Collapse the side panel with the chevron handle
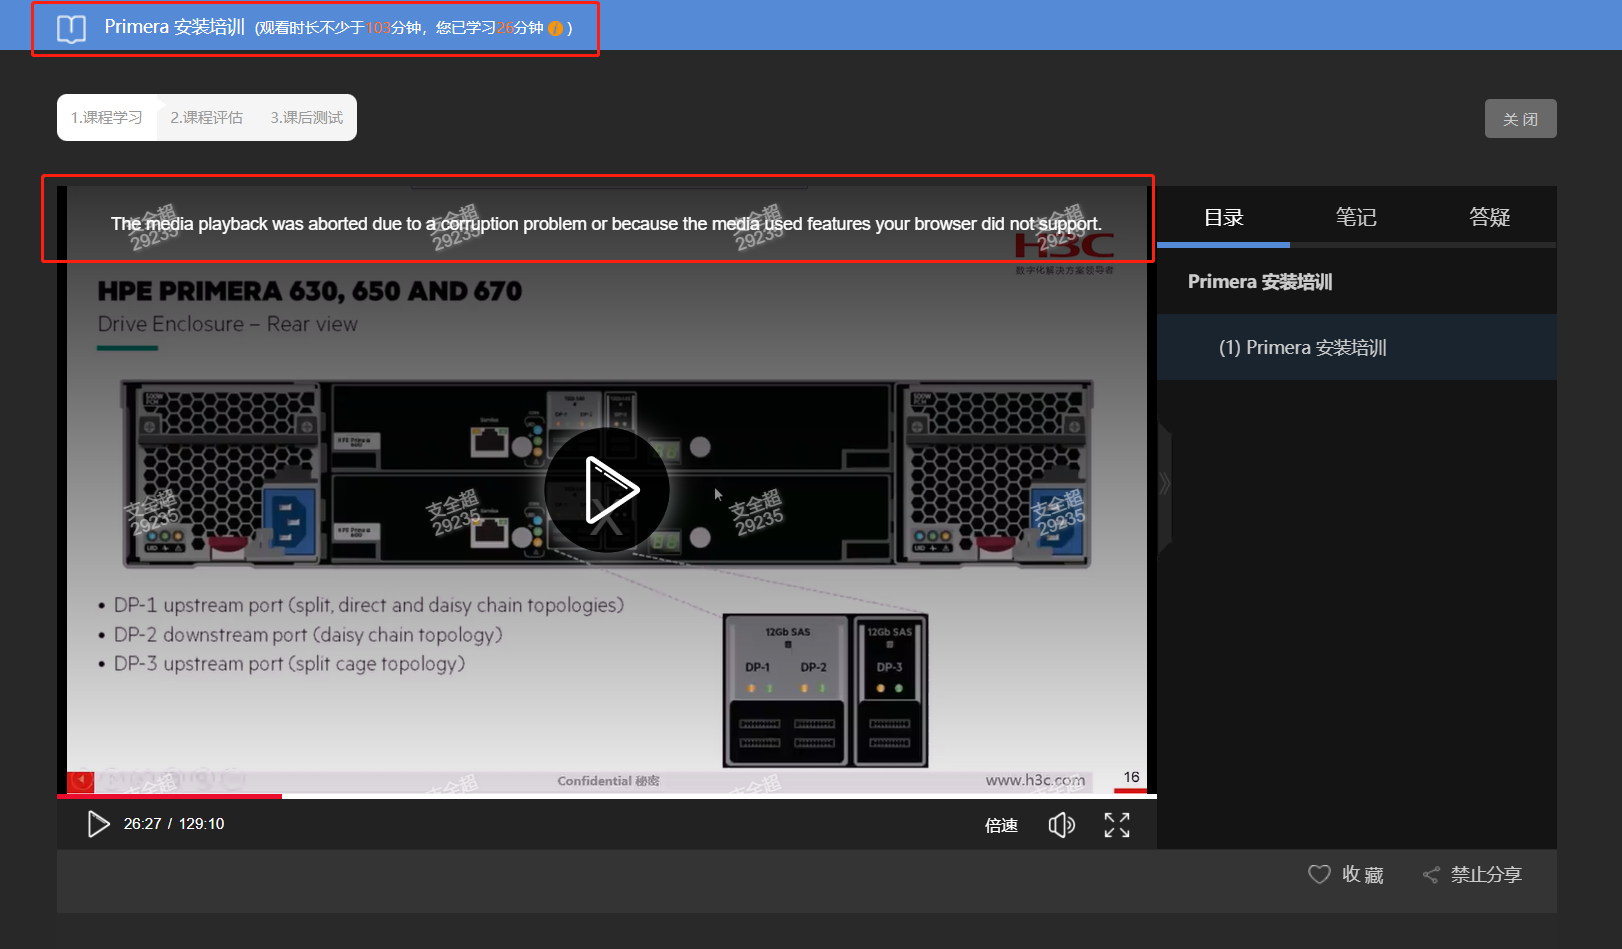 pos(1164,484)
